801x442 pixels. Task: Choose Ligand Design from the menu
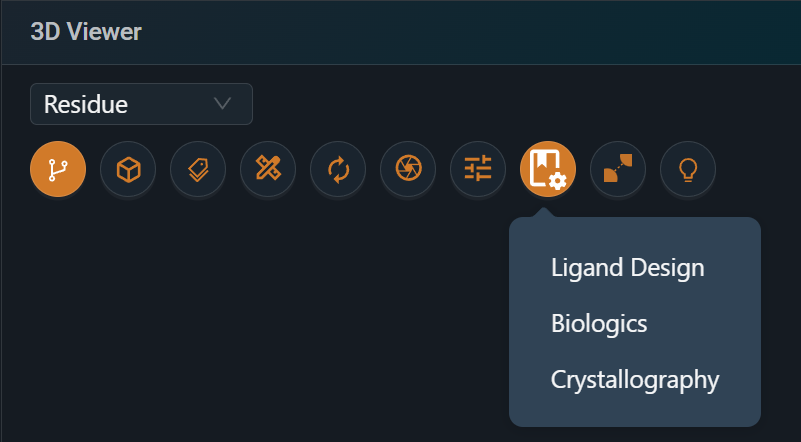(627, 268)
